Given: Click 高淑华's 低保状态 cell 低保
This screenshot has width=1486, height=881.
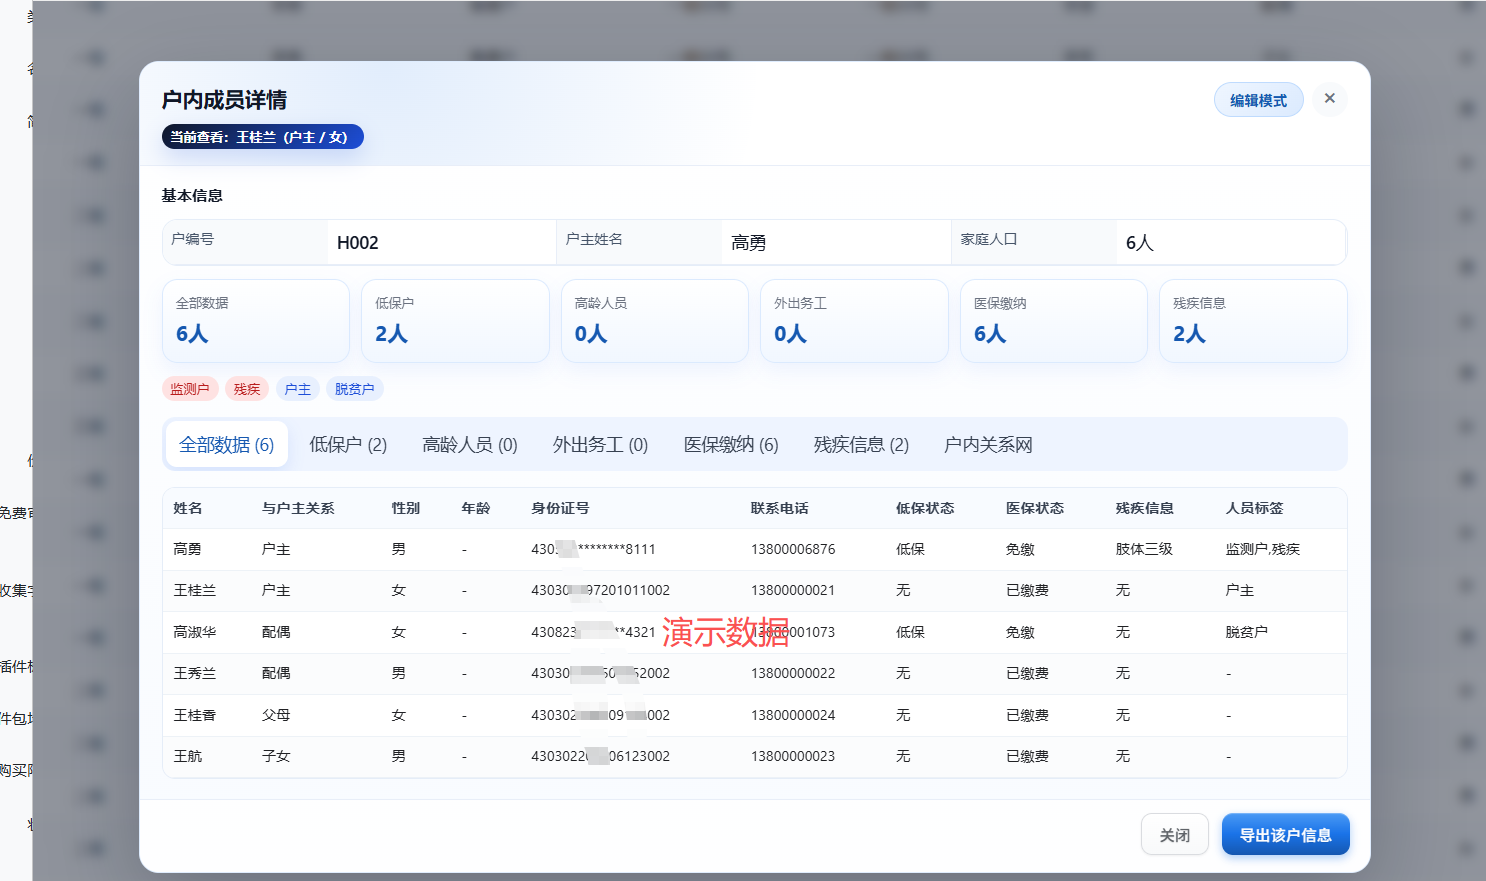Looking at the screenshot, I should tap(911, 632).
